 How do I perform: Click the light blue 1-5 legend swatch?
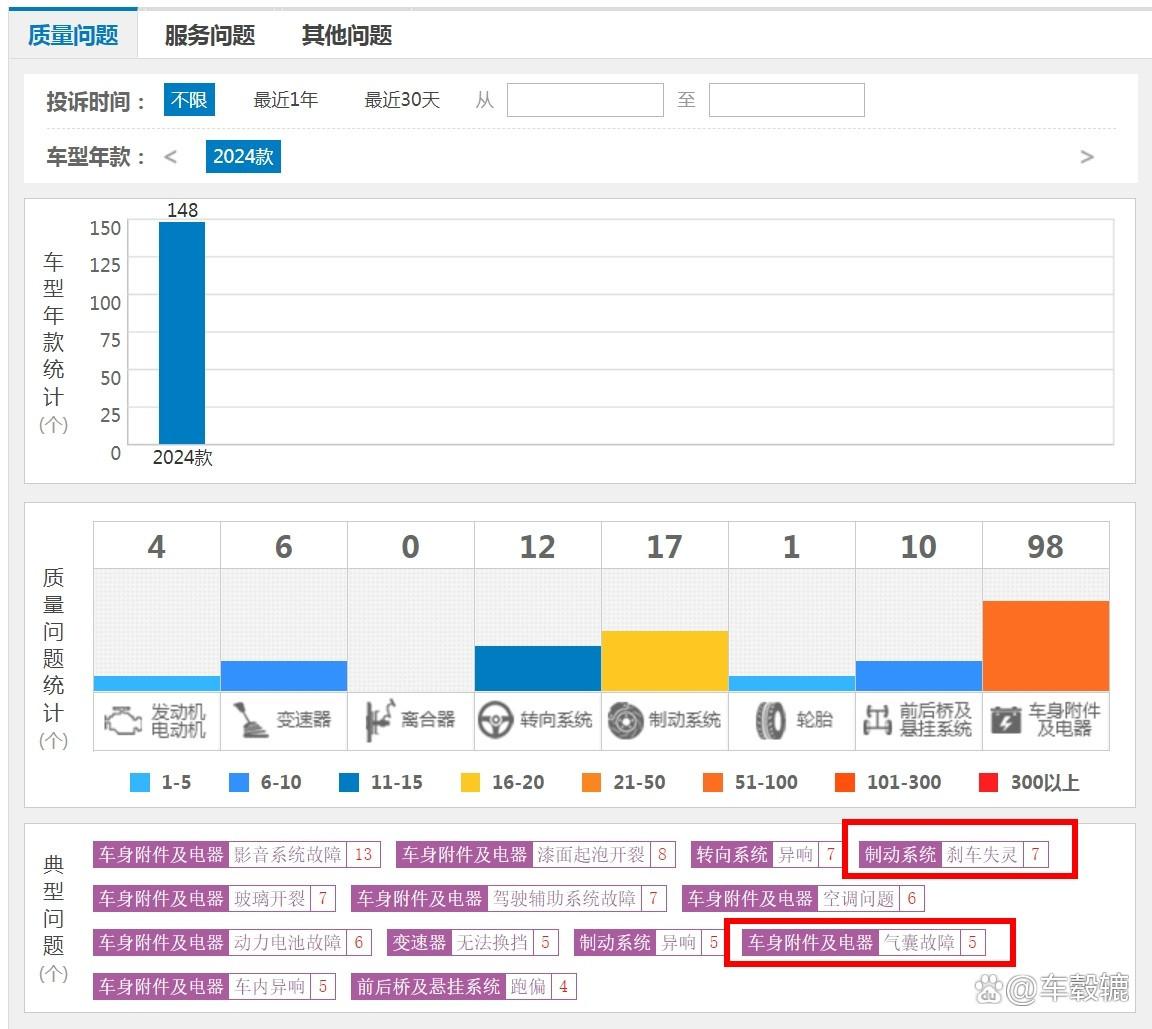[140, 782]
